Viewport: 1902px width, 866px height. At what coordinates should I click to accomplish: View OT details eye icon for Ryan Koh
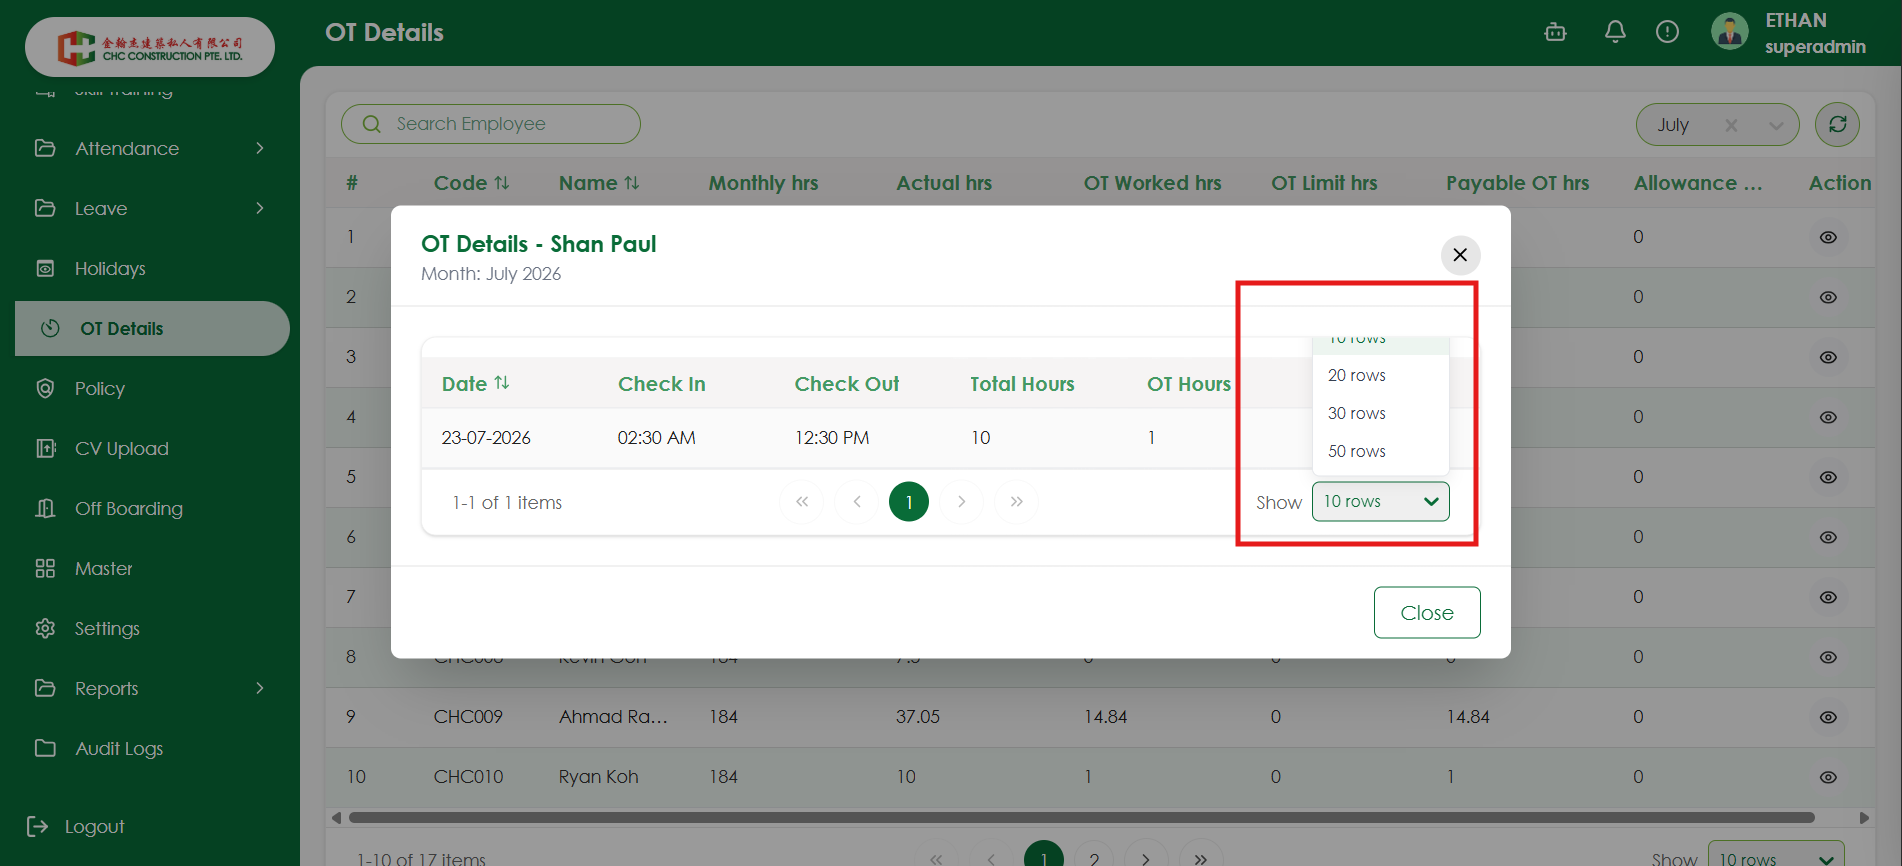[x=1828, y=777]
